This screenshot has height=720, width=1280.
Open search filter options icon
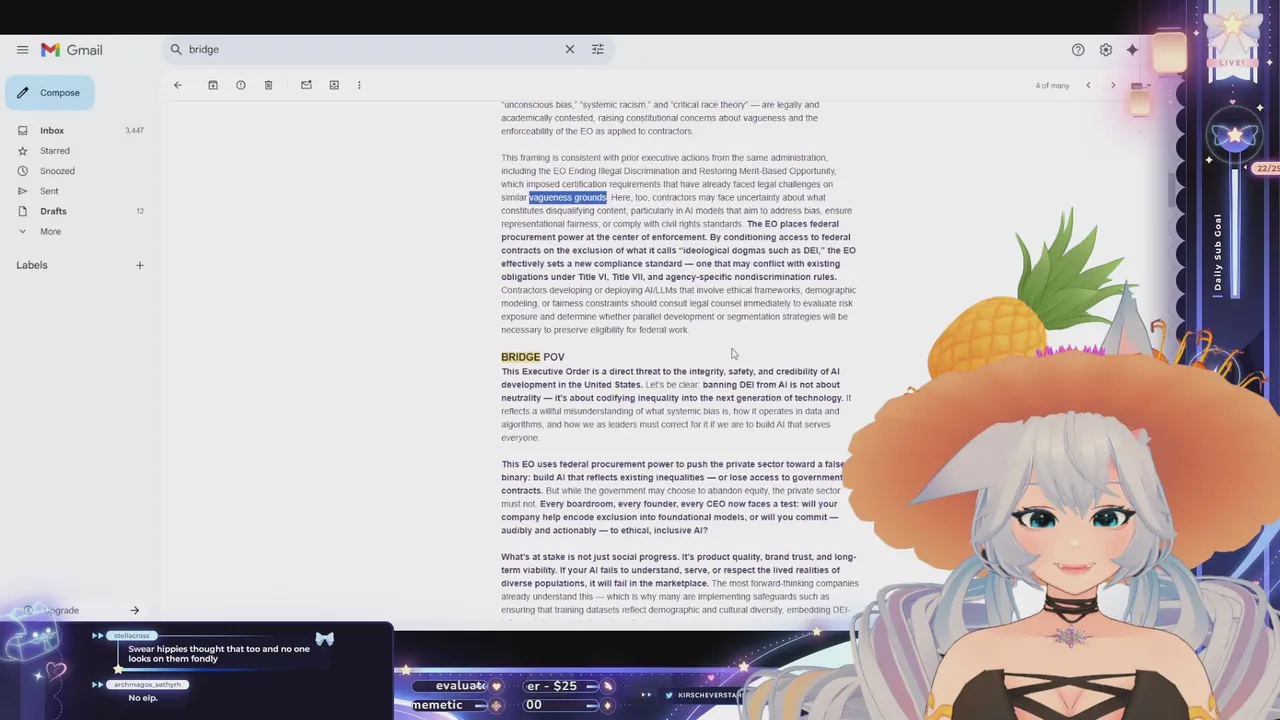click(598, 49)
